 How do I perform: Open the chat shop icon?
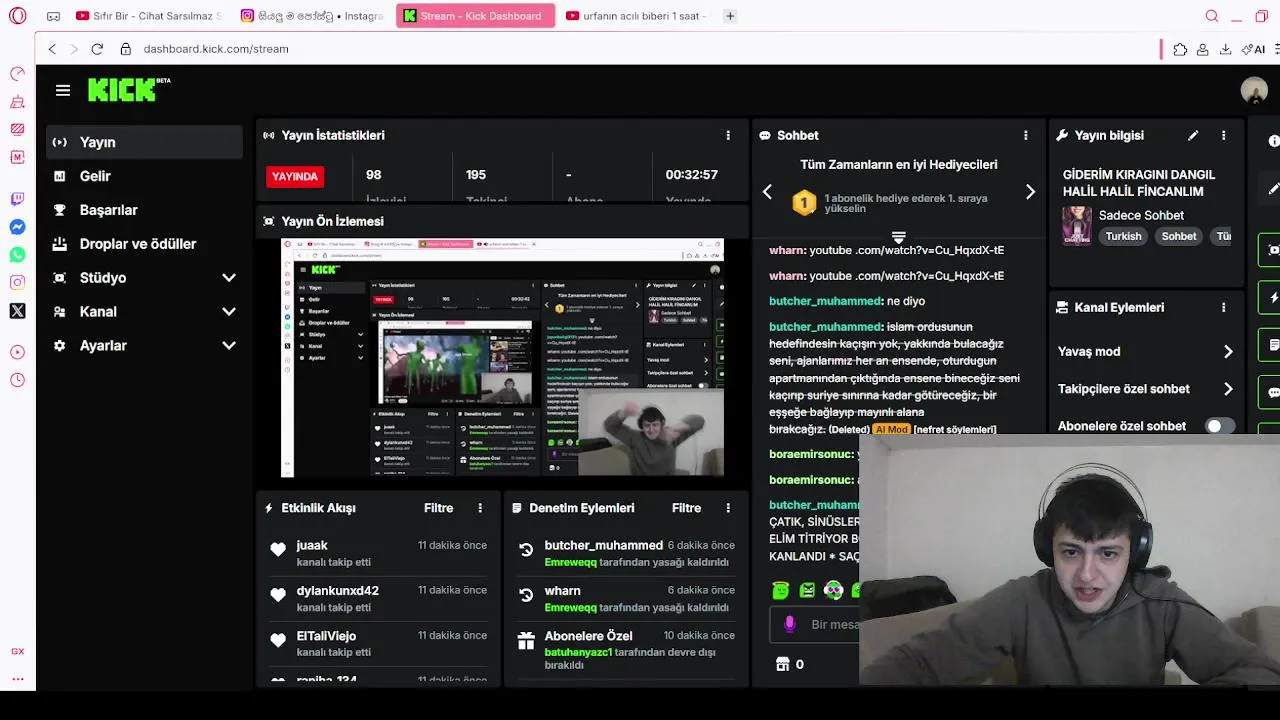pyautogui.click(x=783, y=664)
